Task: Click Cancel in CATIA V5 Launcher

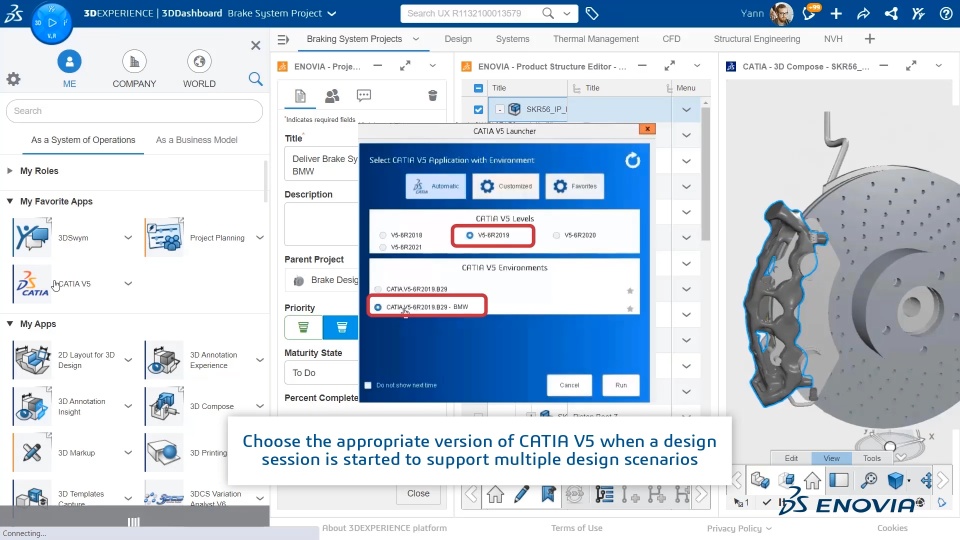Action: [569, 385]
